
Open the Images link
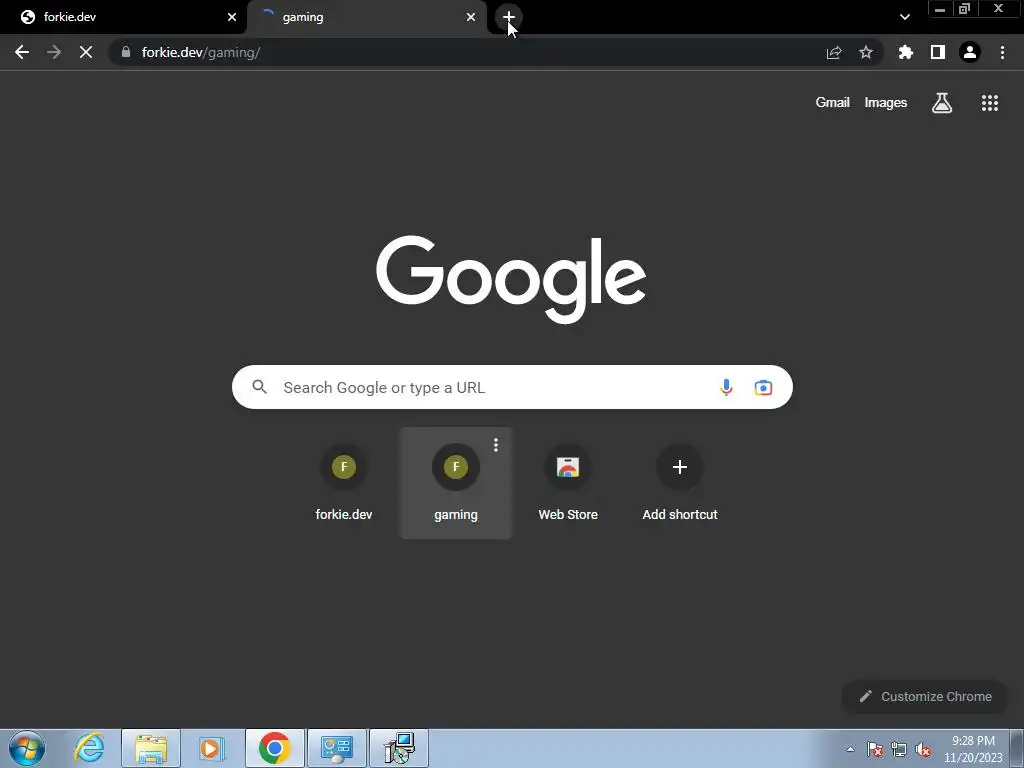pyautogui.click(x=886, y=103)
